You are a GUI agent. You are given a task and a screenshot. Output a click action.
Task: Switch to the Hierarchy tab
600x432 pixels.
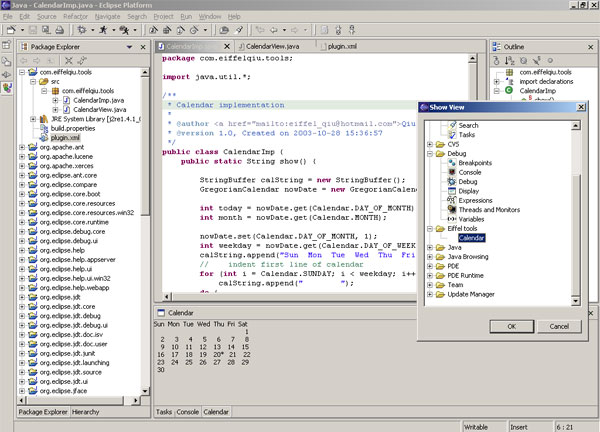pos(85,412)
